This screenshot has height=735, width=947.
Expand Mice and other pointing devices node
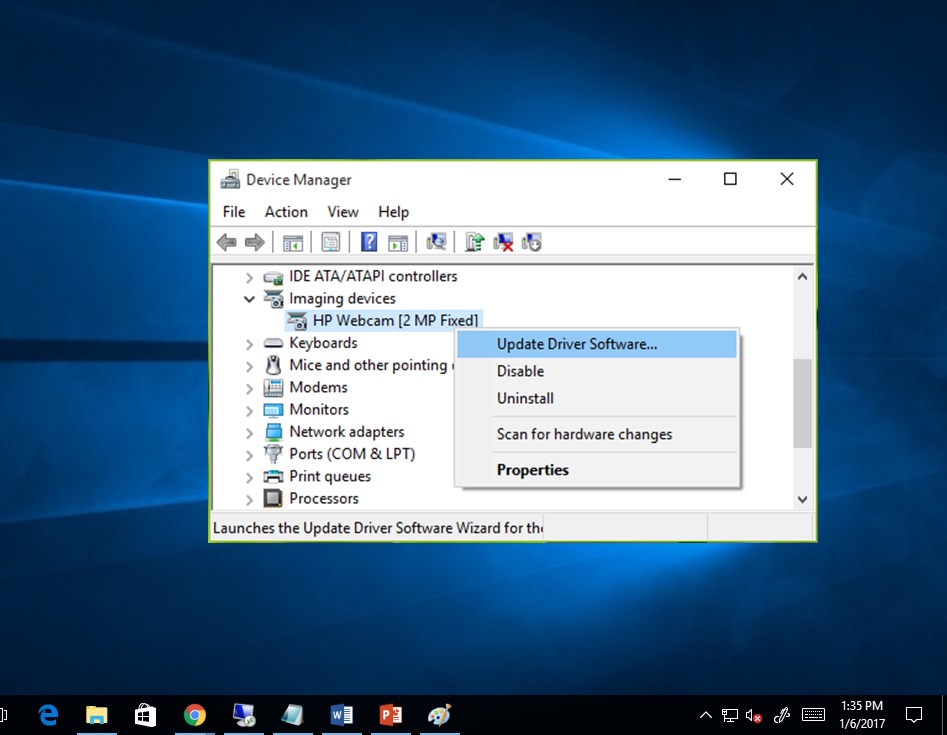tap(249, 367)
